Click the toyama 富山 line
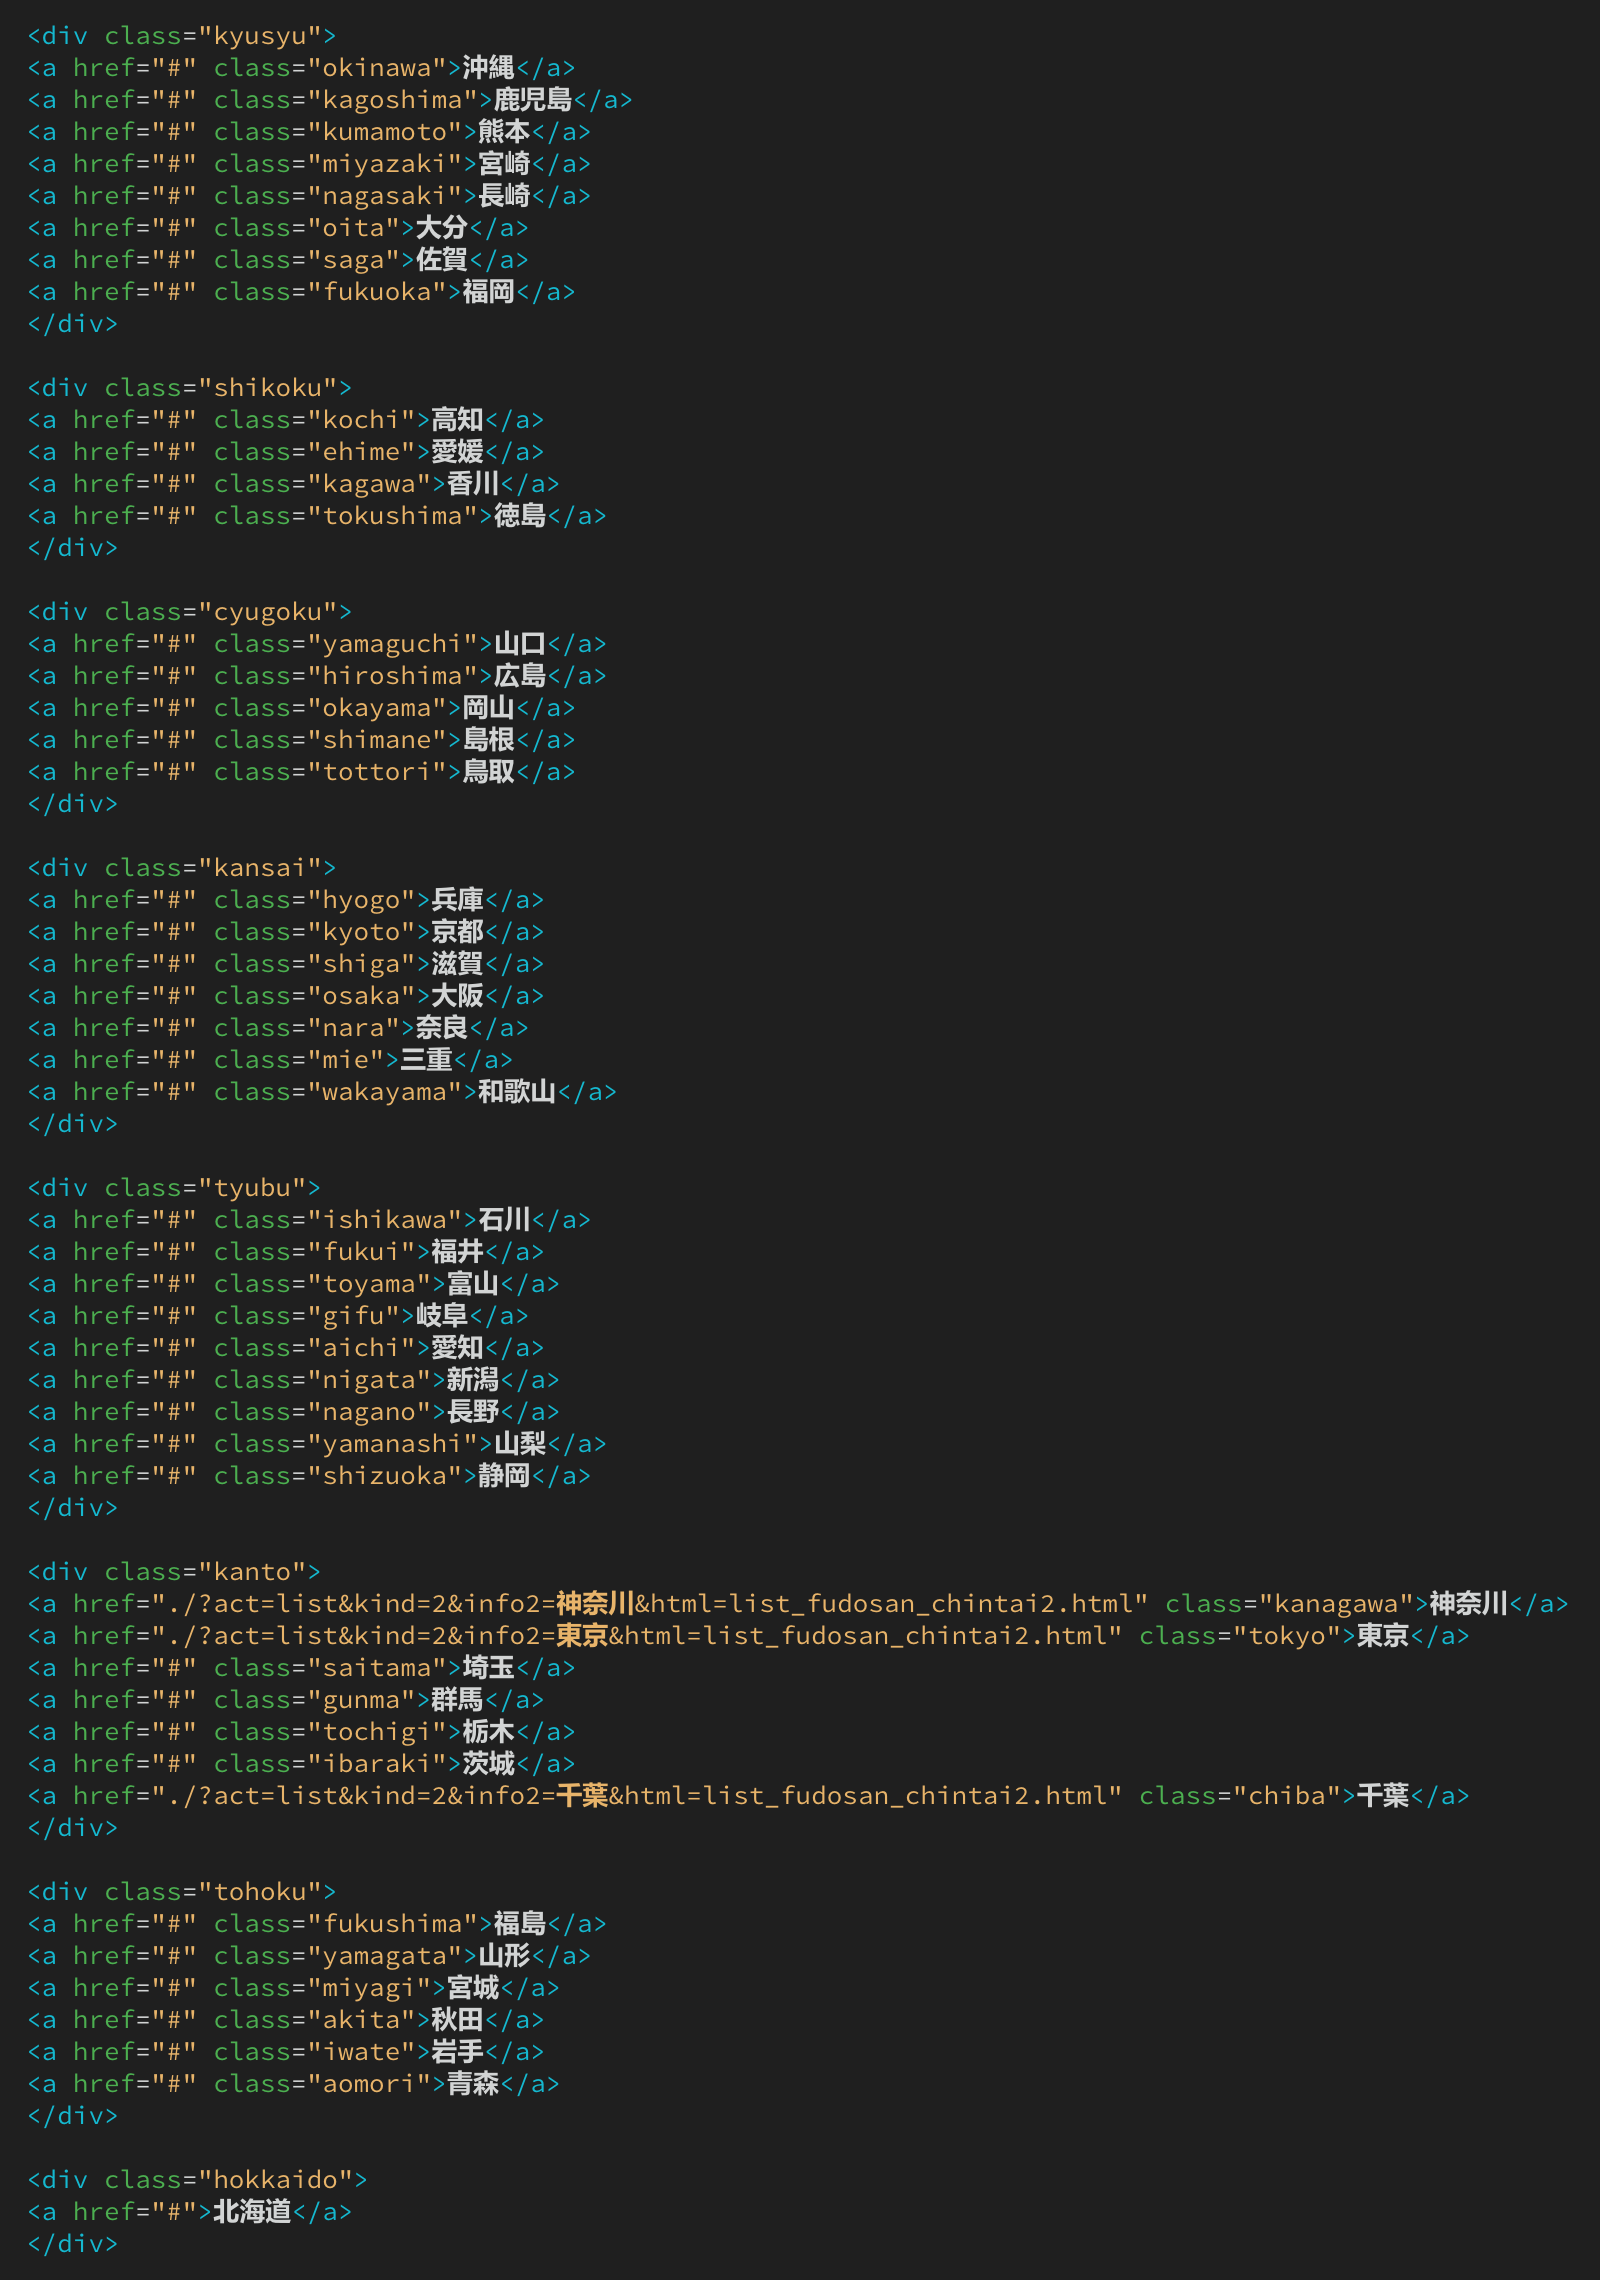This screenshot has height=2280, width=1600. pyautogui.click(x=294, y=1284)
